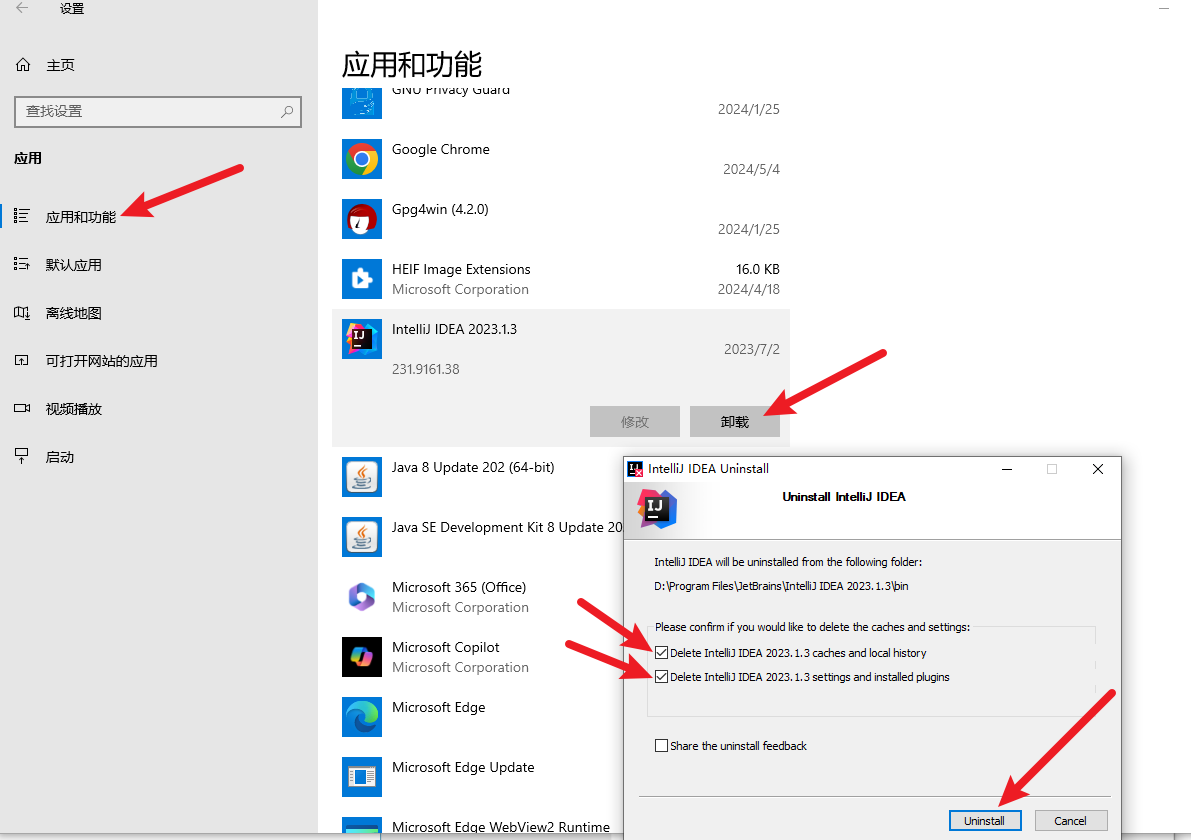The width and height of the screenshot is (1191, 840).
Task: Select Gpg4win (4.2.0) entry text
Action: [x=441, y=210]
